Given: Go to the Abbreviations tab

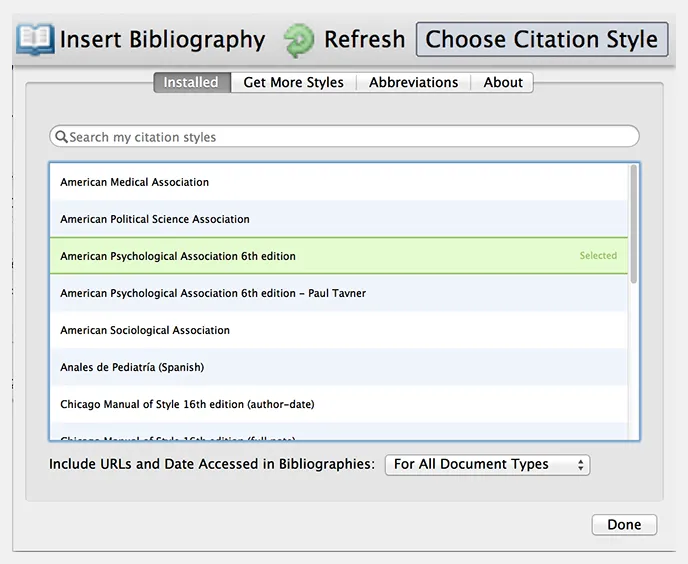Looking at the screenshot, I should point(413,82).
